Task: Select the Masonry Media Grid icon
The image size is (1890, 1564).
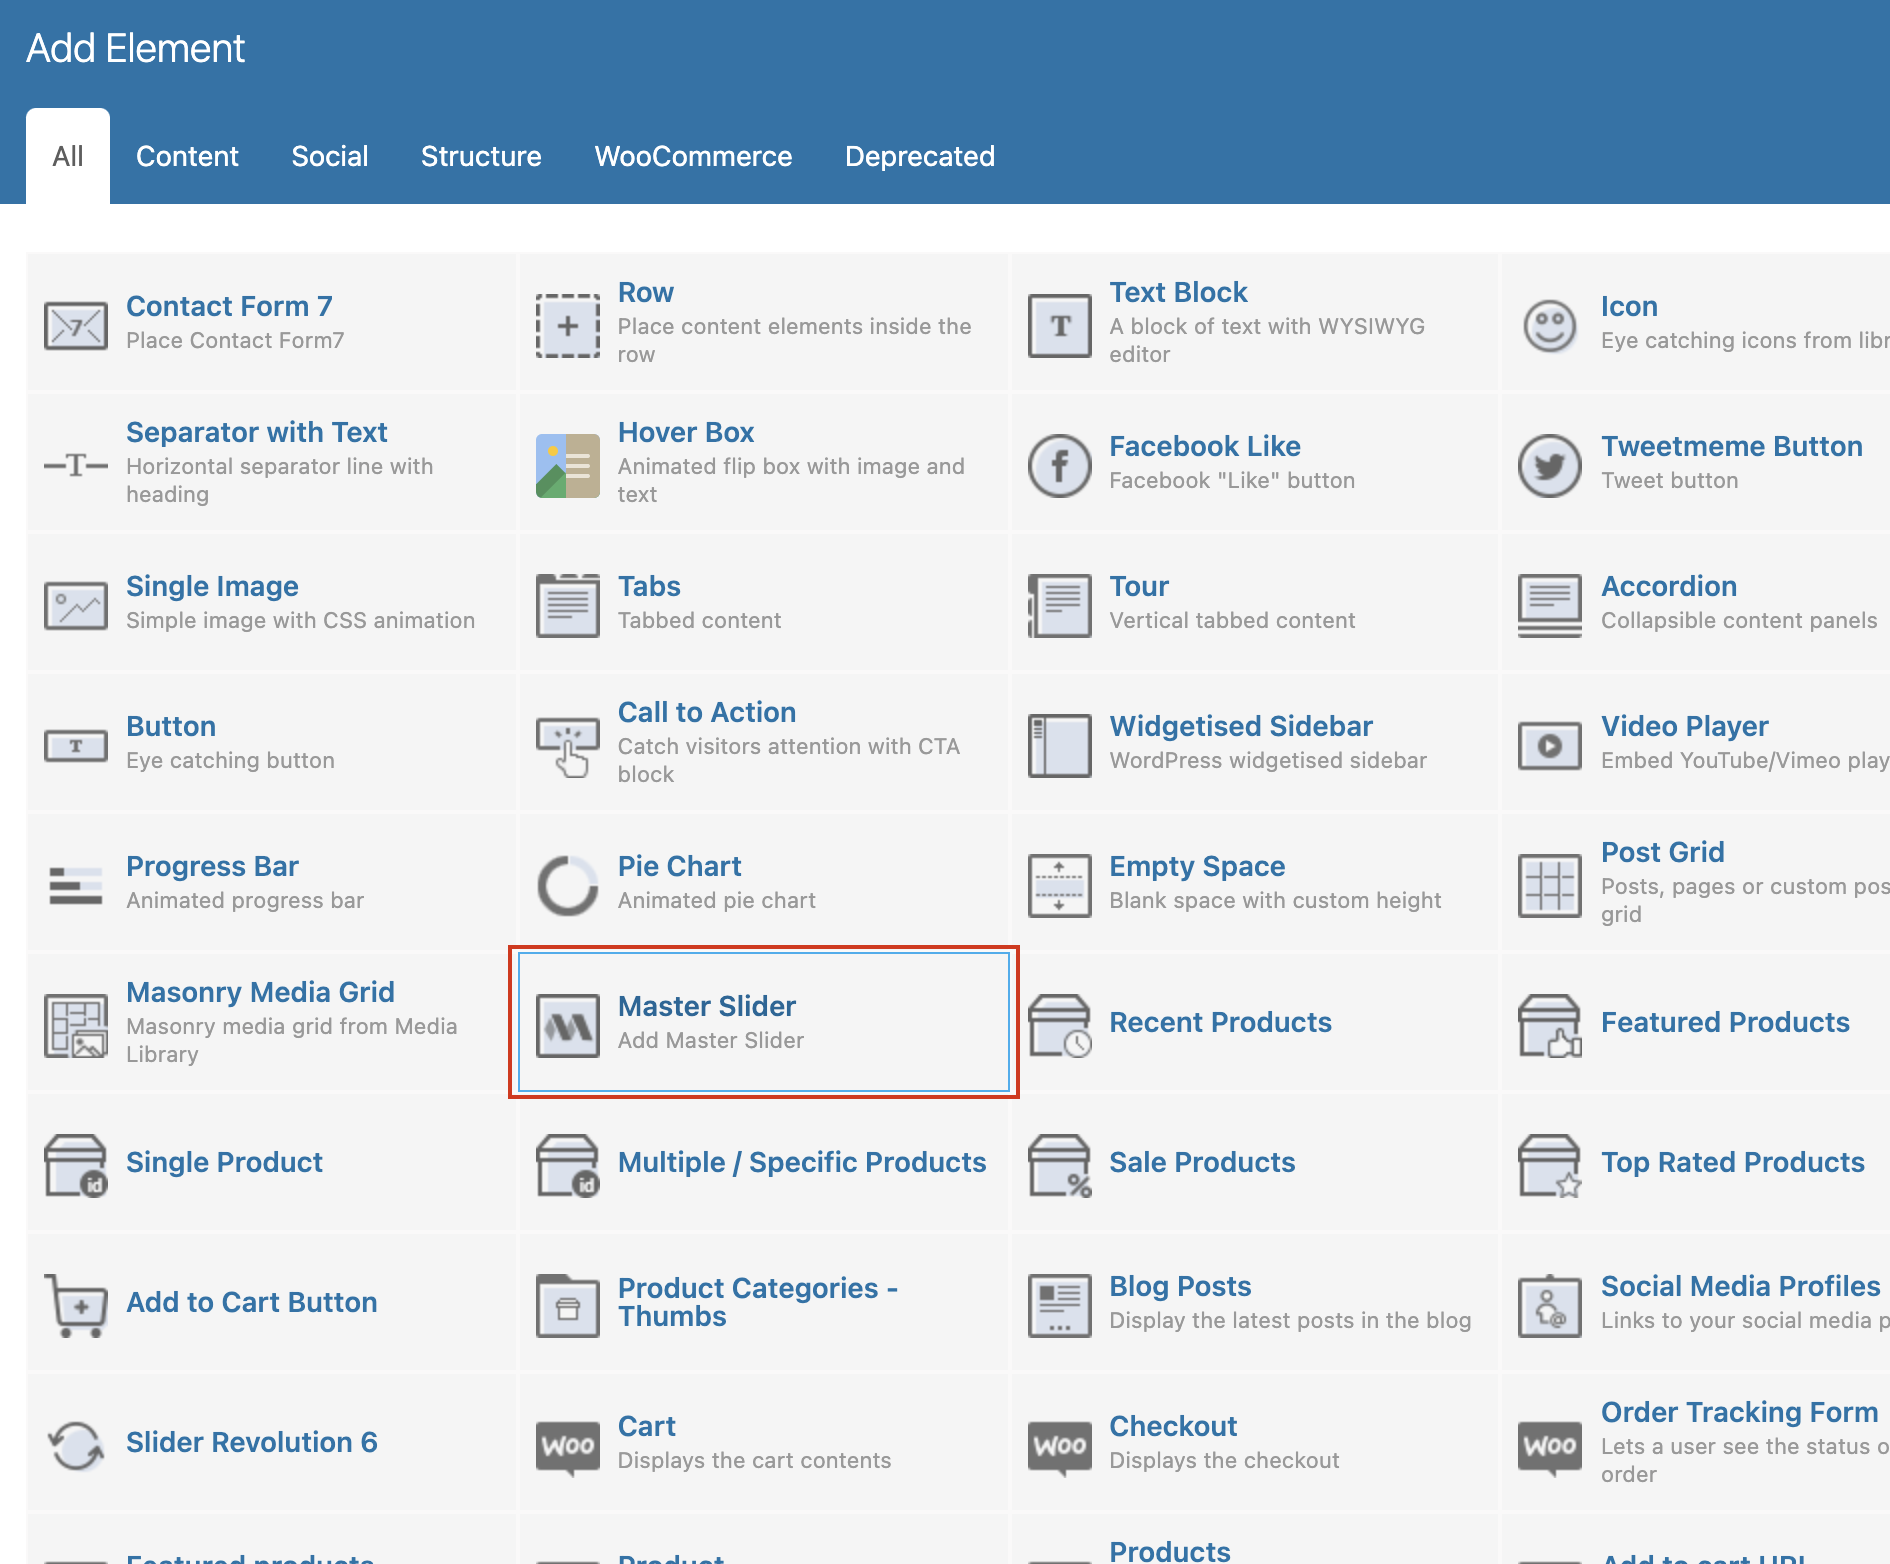Action: tap(76, 1025)
